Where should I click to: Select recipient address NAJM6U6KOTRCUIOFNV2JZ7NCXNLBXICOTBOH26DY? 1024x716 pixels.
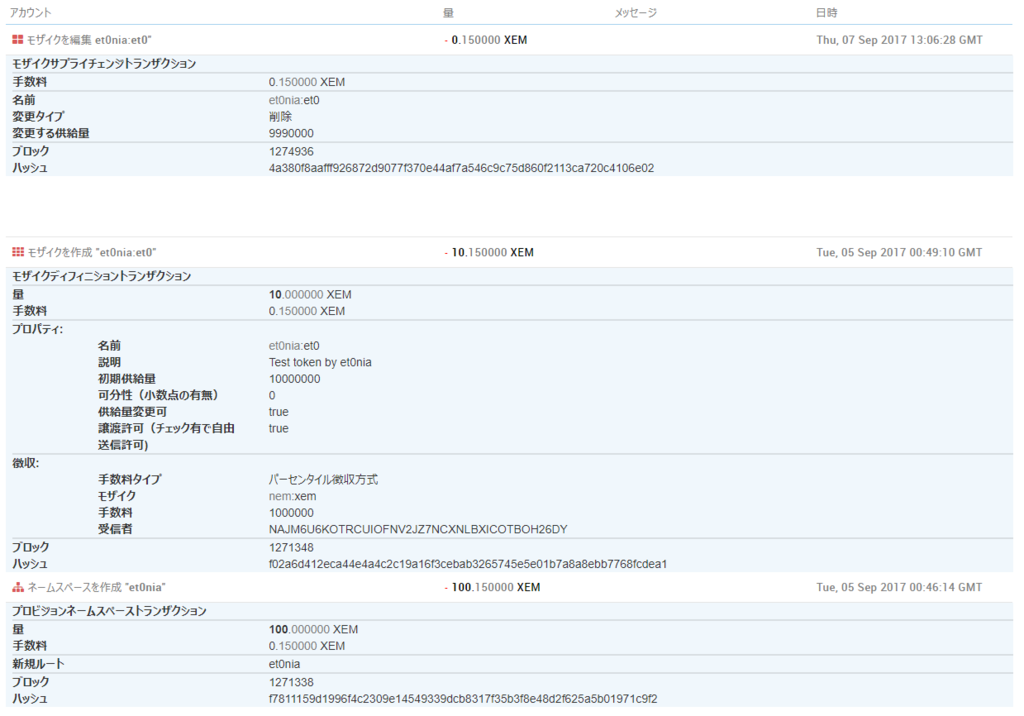click(x=418, y=529)
